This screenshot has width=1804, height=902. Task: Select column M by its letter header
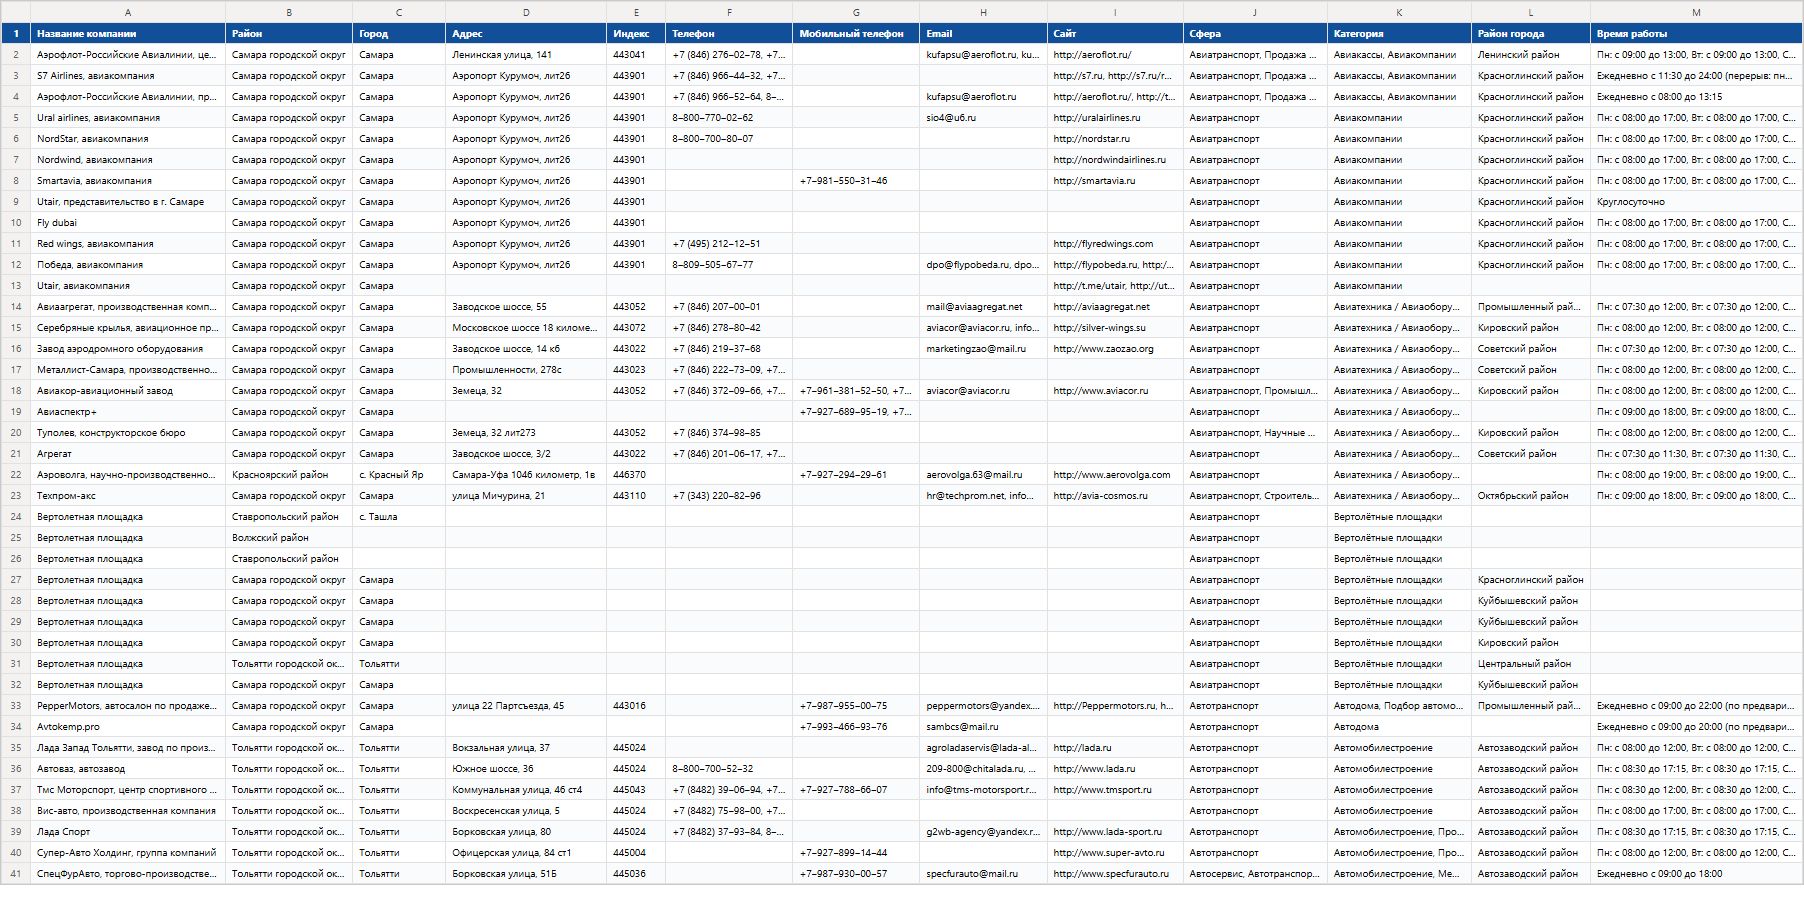click(1696, 12)
